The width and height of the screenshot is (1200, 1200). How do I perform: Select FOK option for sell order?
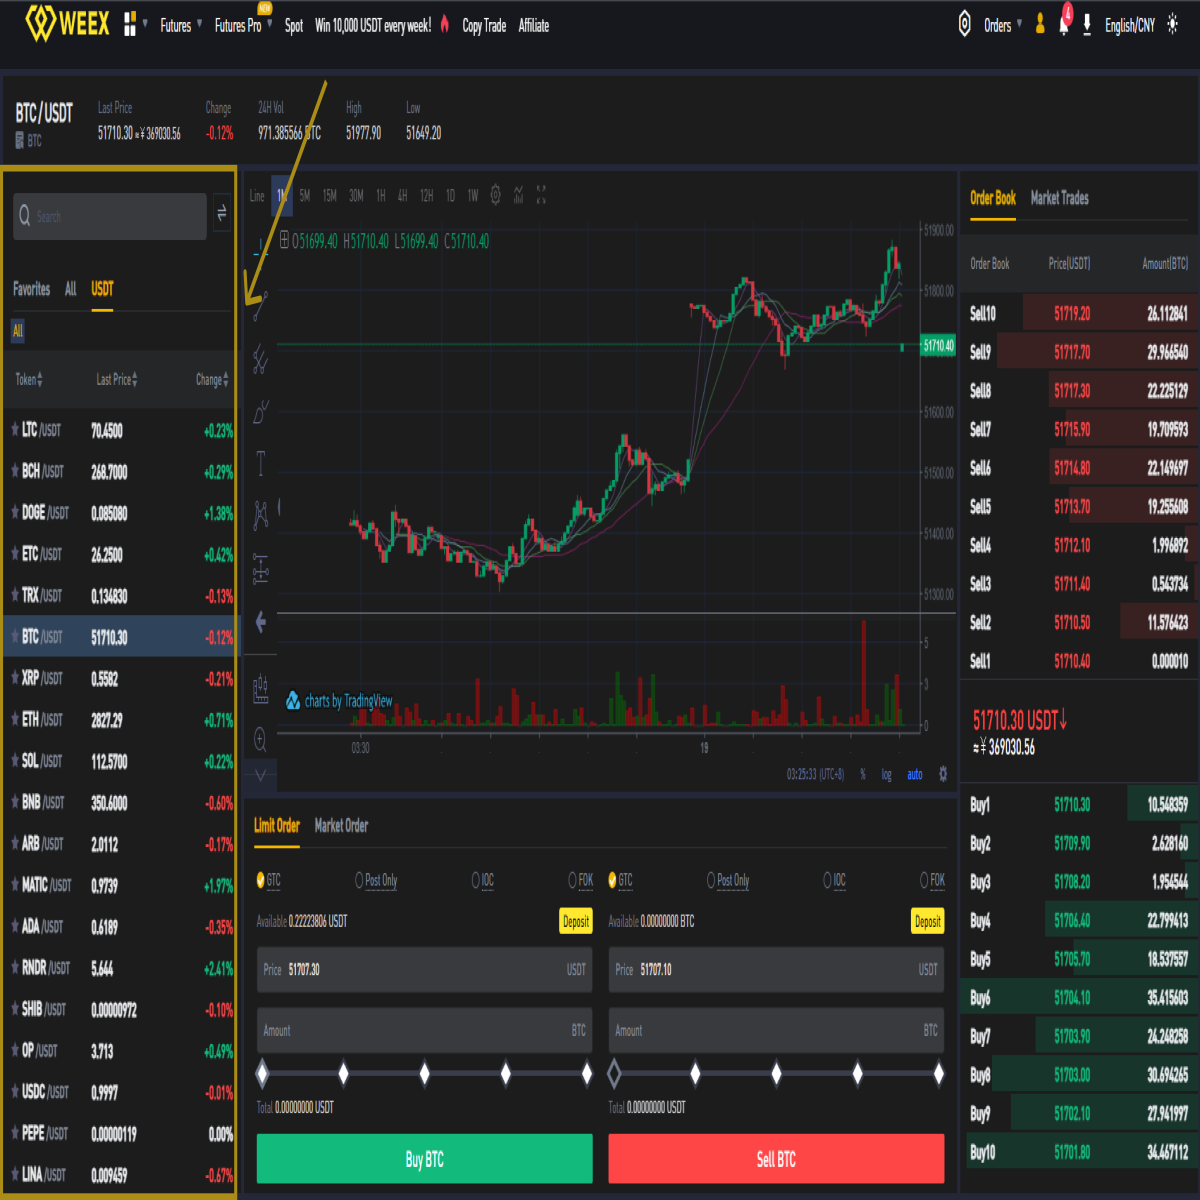[932, 880]
